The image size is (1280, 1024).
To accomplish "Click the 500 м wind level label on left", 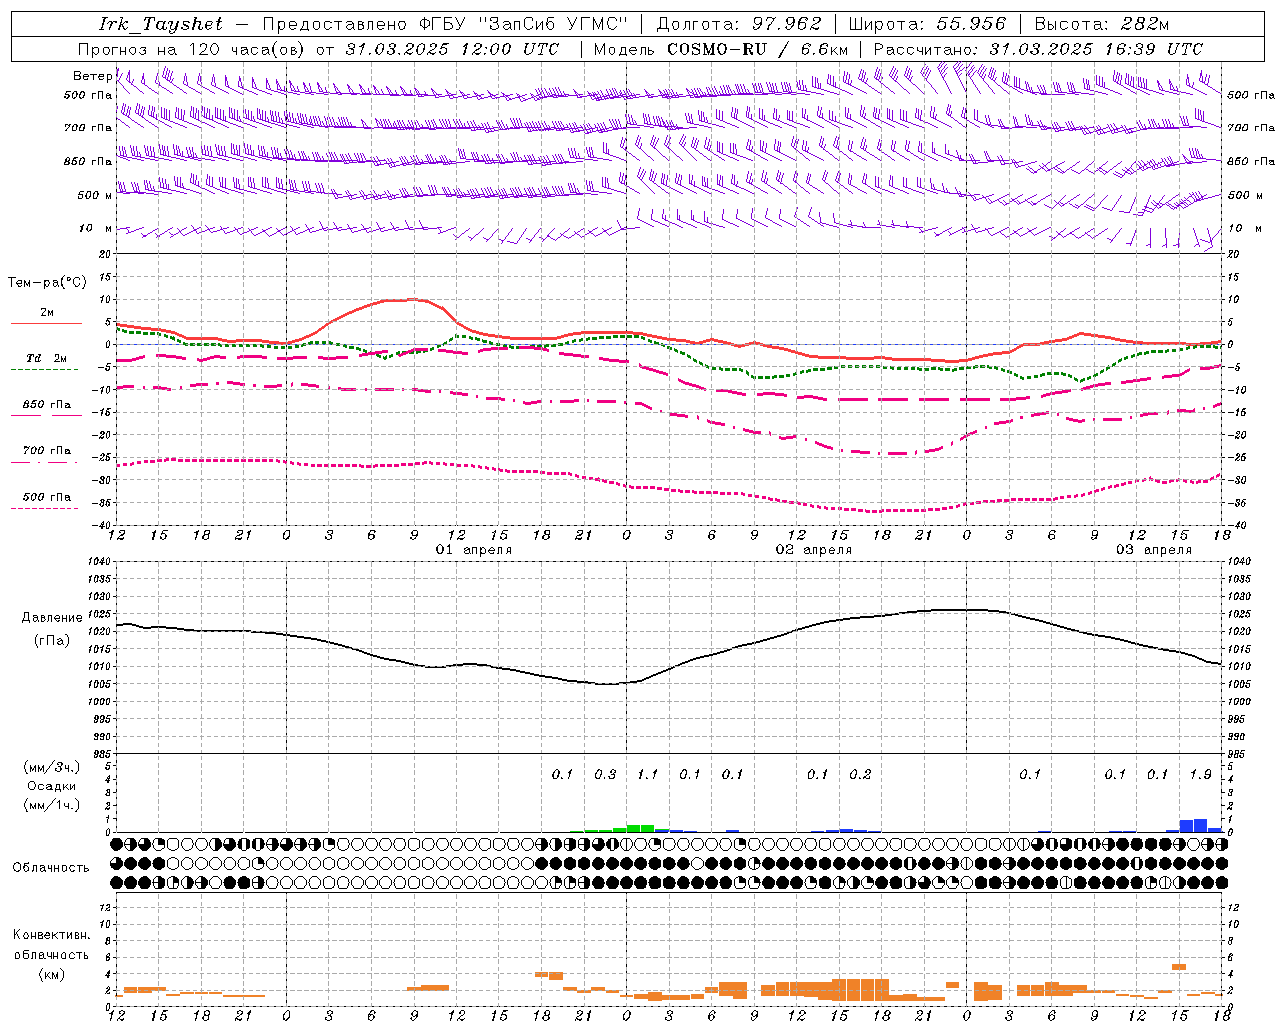I will point(94,195).
